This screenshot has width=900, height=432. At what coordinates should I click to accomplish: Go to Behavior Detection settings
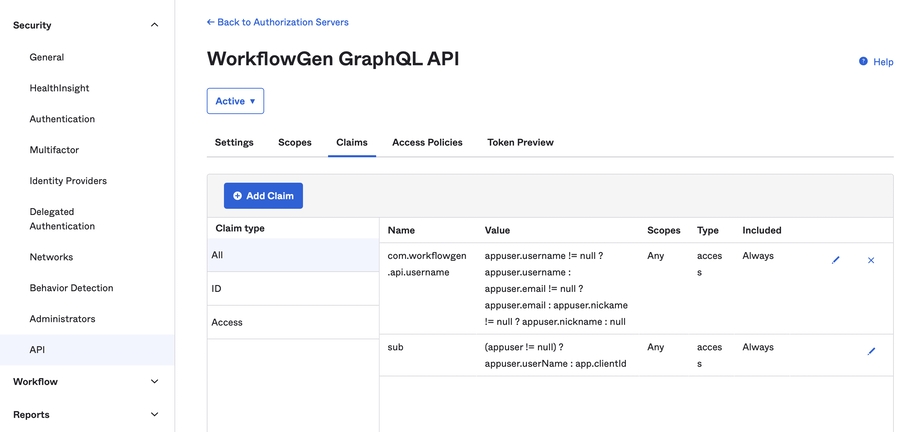[71, 288]
